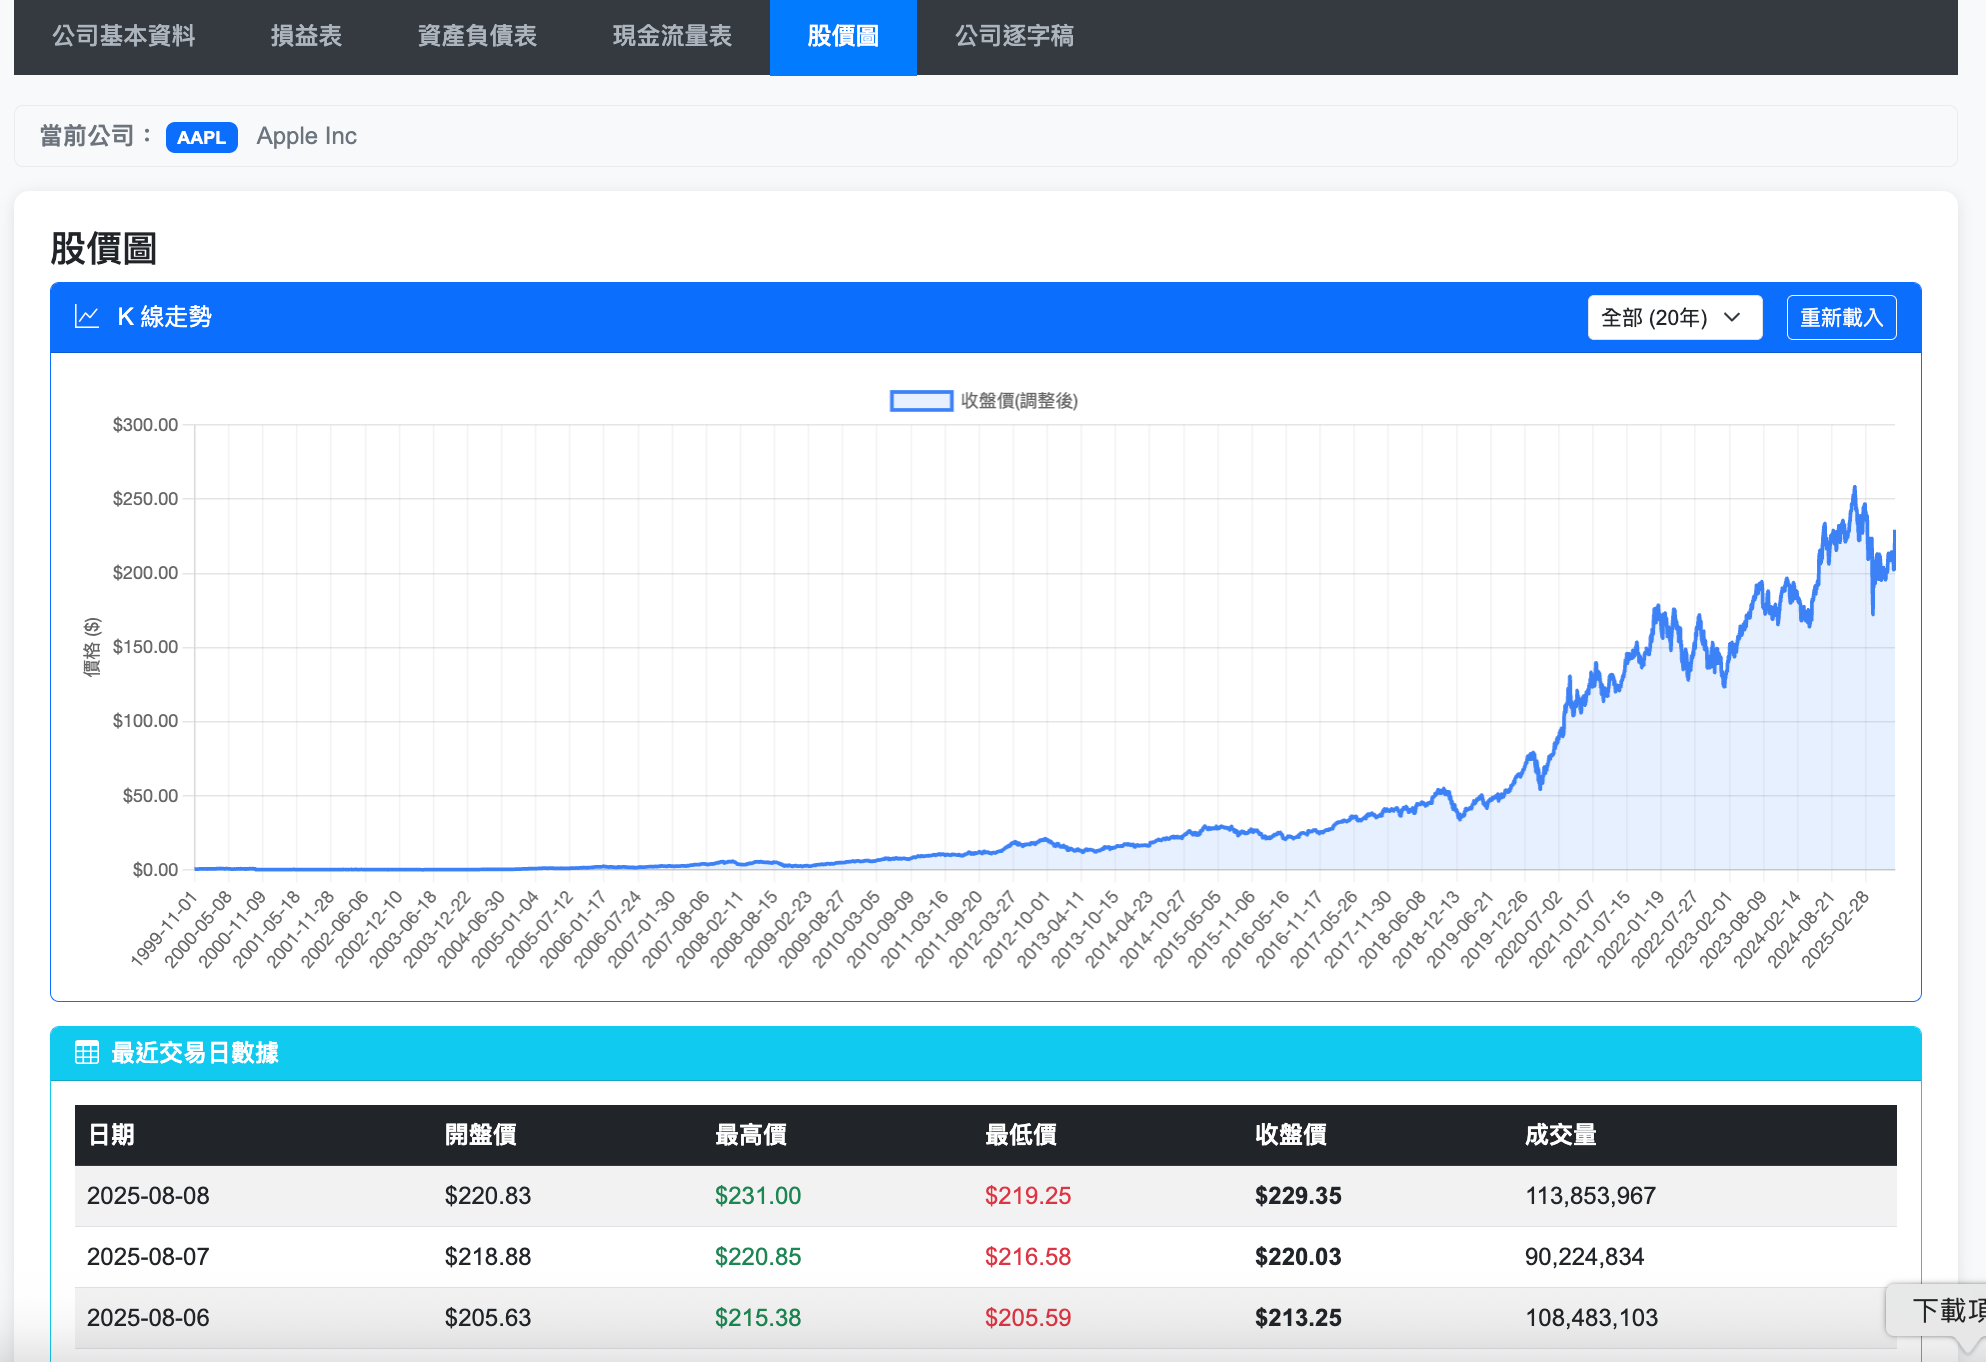Click the 成交量 column header
This screenshot has width=1986, height=1362.
tap(1560, 1135)
